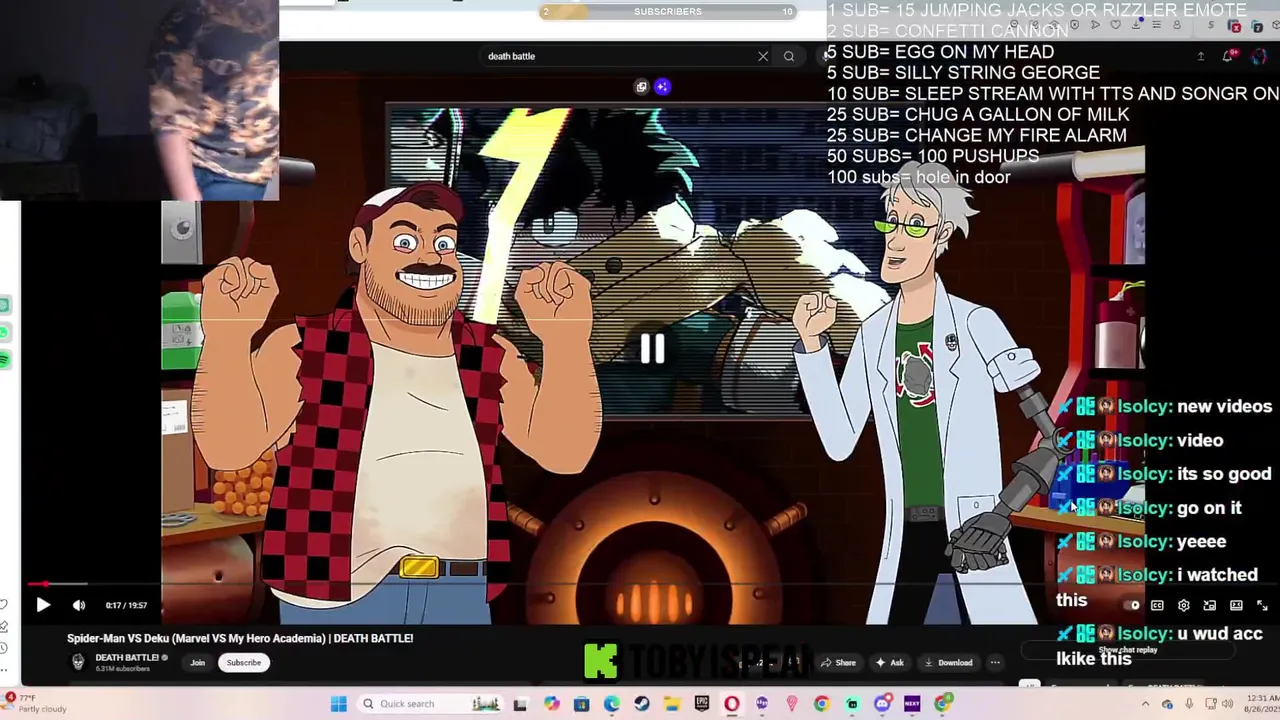Click the Subscribe button
The width and height of the screenshot is (1280, 720).
[243, 662]
